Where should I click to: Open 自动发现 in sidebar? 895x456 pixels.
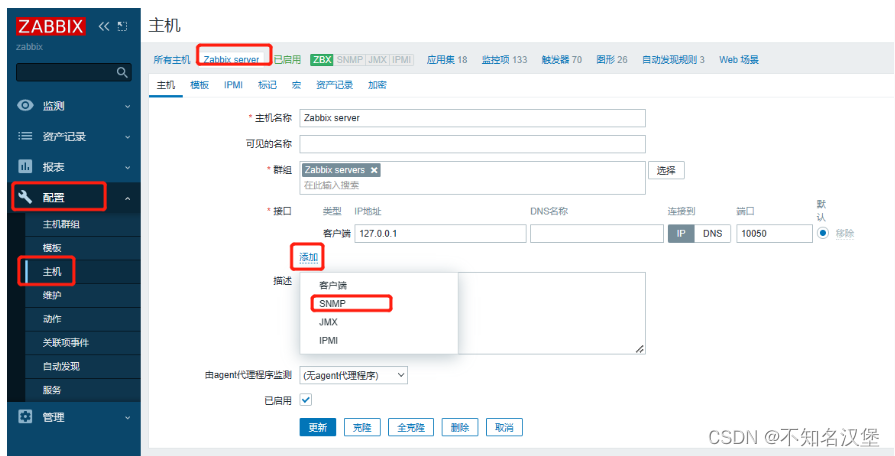pos(61,366)
